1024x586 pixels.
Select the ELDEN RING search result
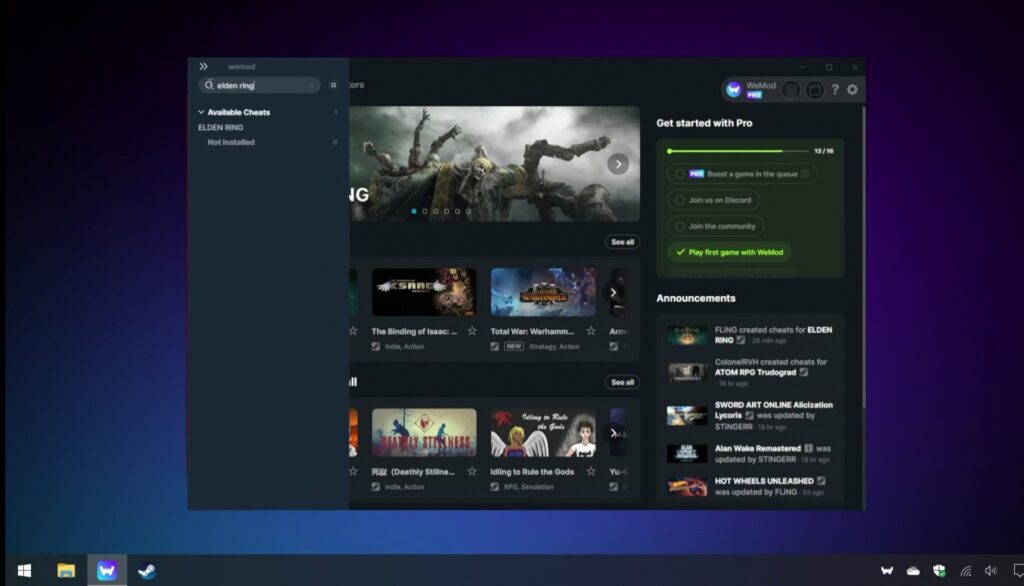(x=221, y=127)
